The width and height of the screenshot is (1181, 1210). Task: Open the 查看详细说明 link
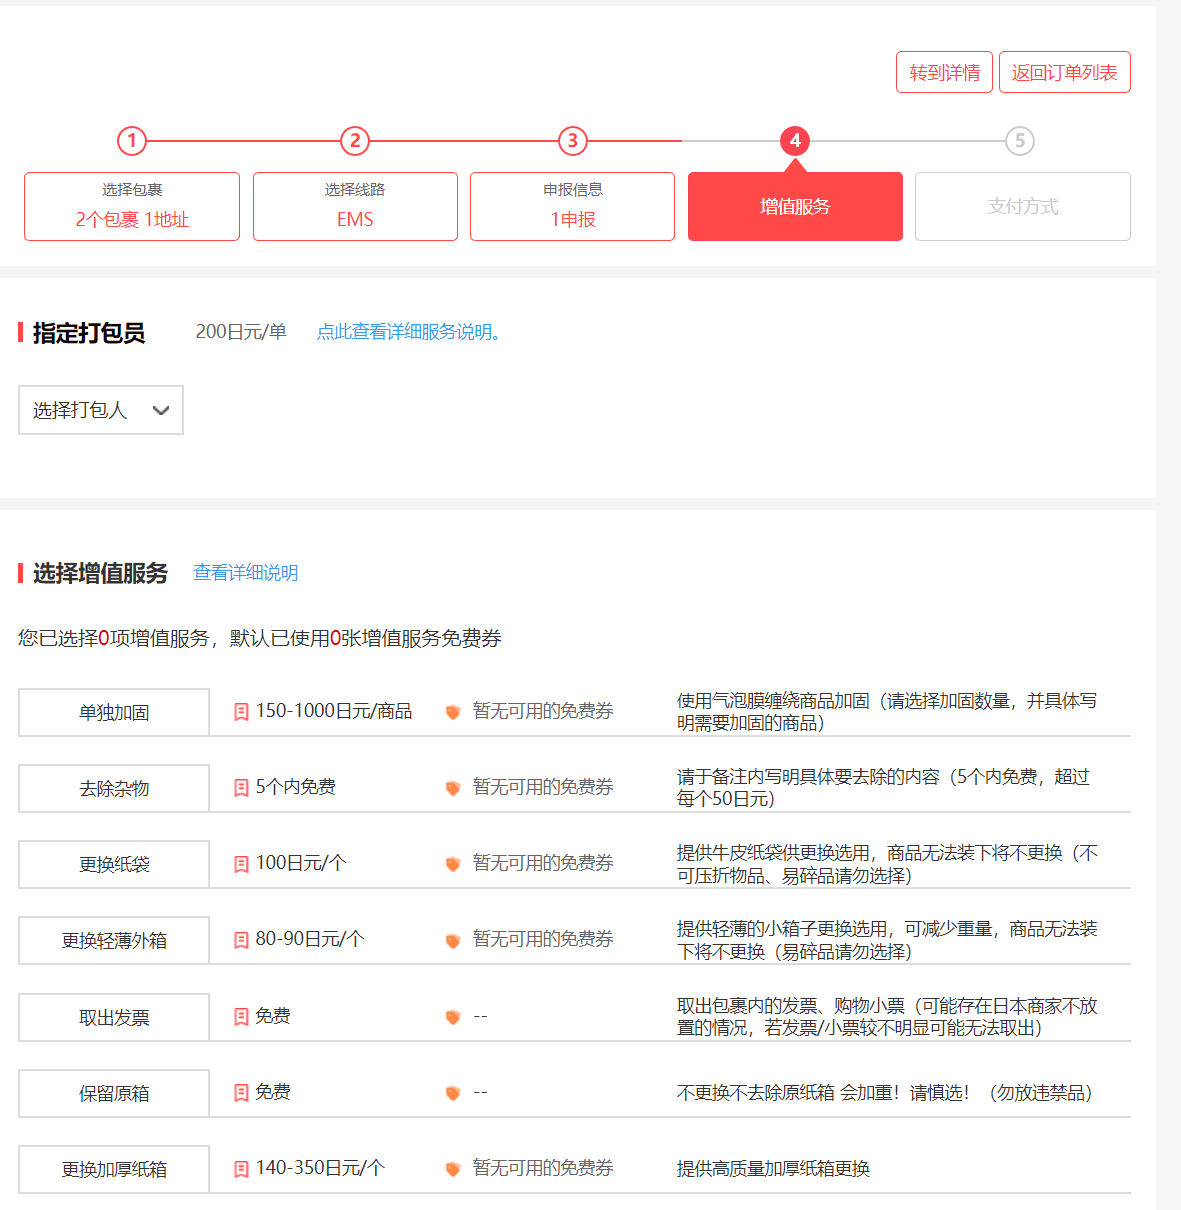coord(245,573)
